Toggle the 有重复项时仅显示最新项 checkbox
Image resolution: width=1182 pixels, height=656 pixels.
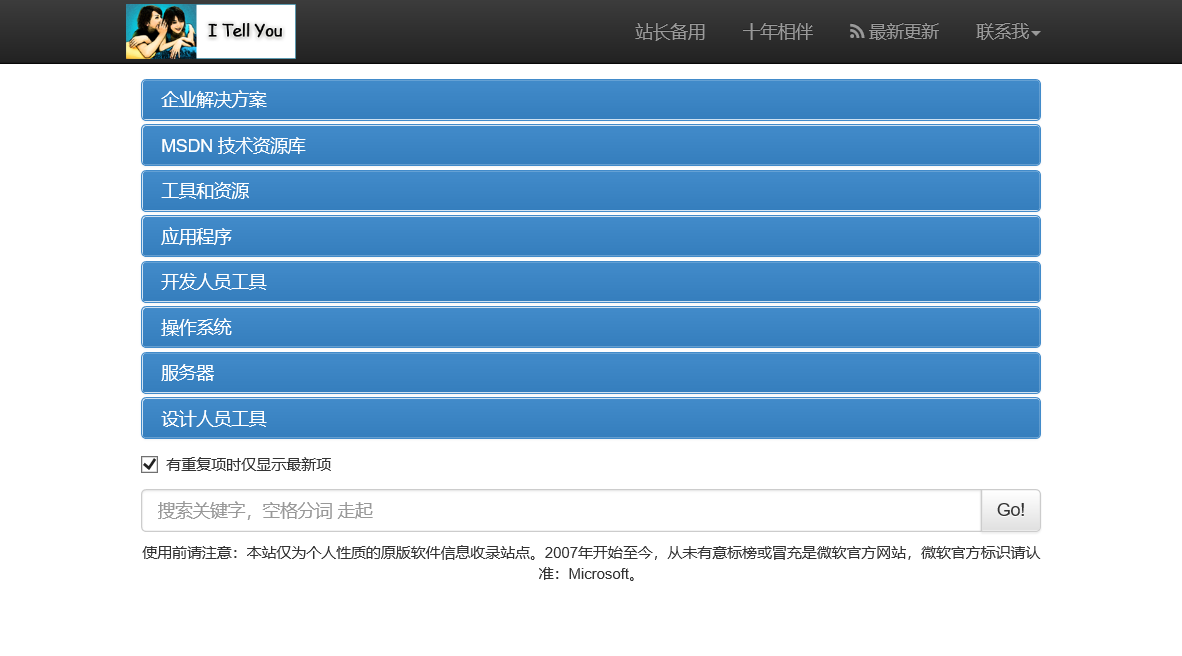tap(149, 464)
